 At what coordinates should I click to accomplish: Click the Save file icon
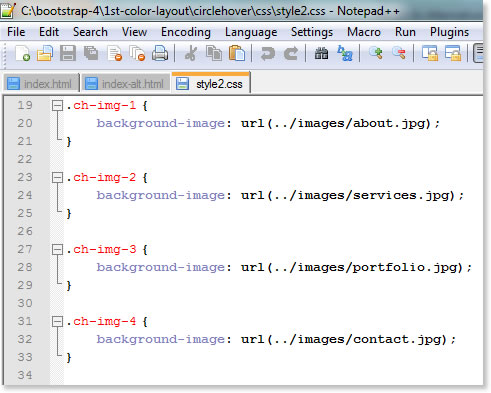pyautogui.click(x=68, y=53)
